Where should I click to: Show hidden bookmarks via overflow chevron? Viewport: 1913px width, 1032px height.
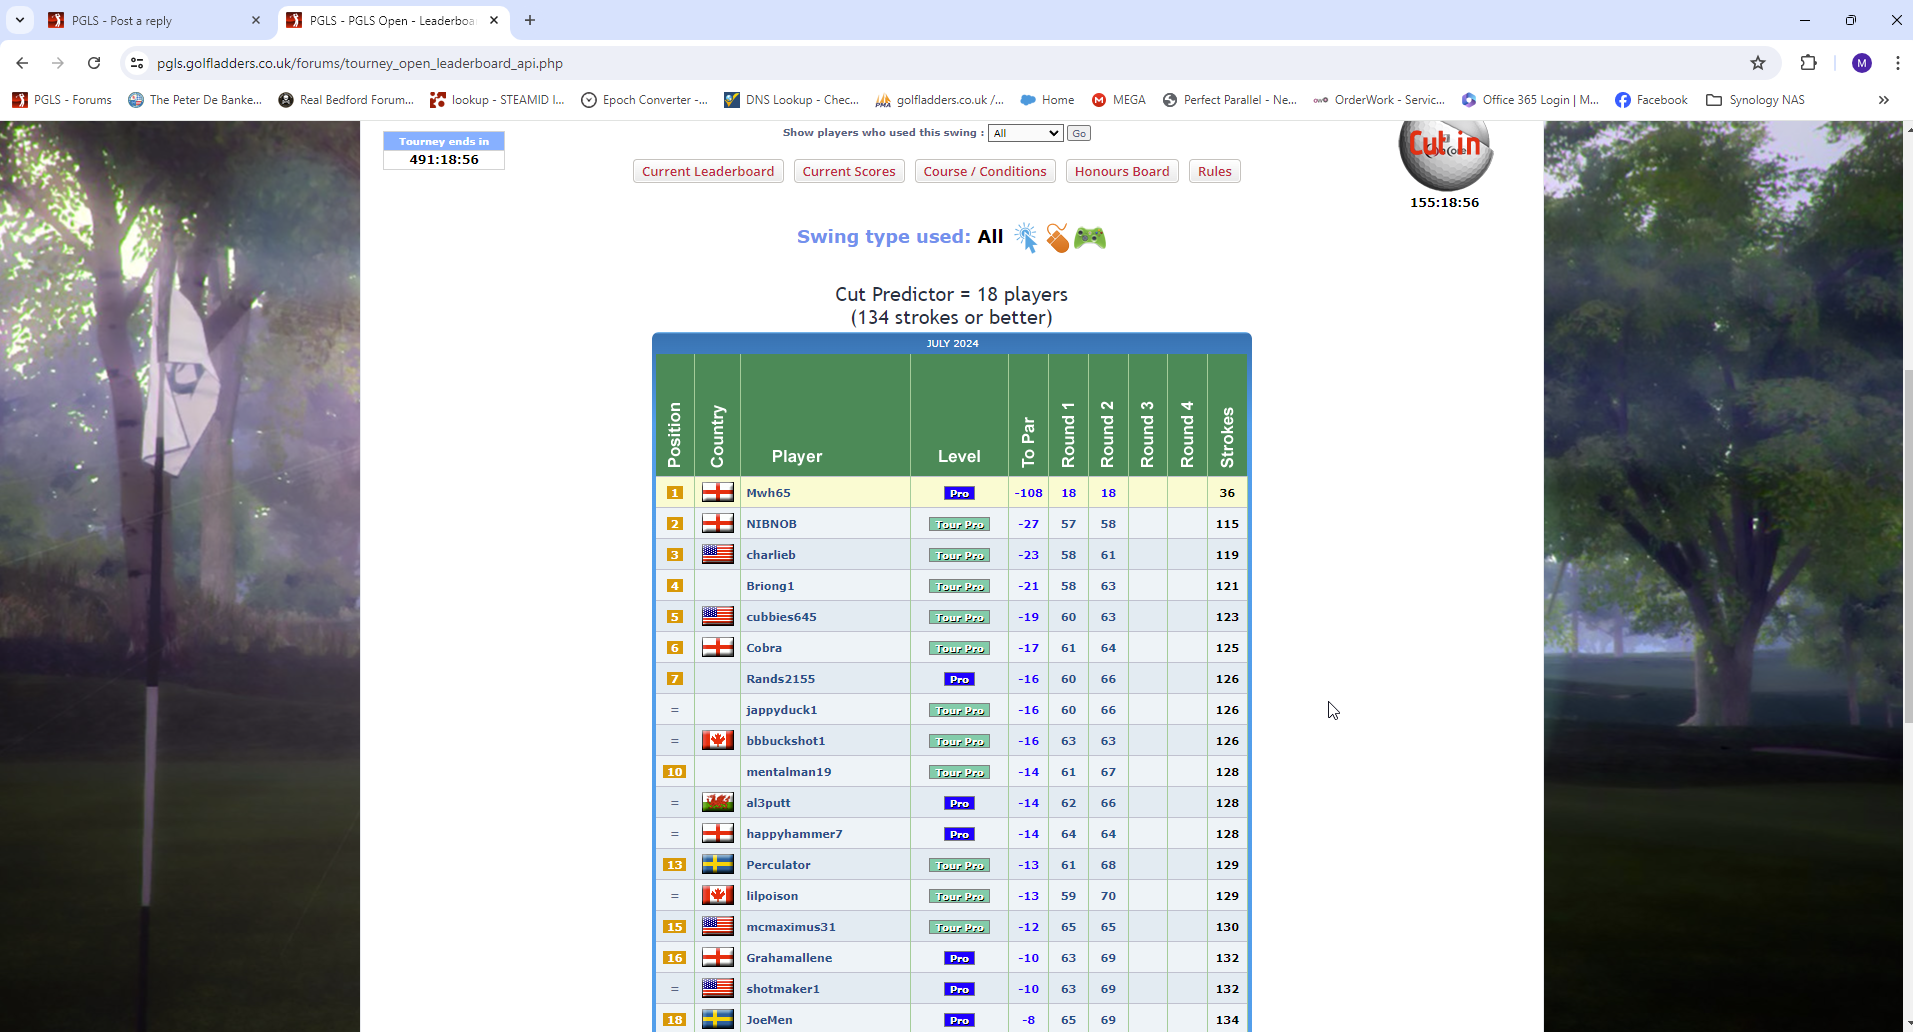click(1883, 100)
